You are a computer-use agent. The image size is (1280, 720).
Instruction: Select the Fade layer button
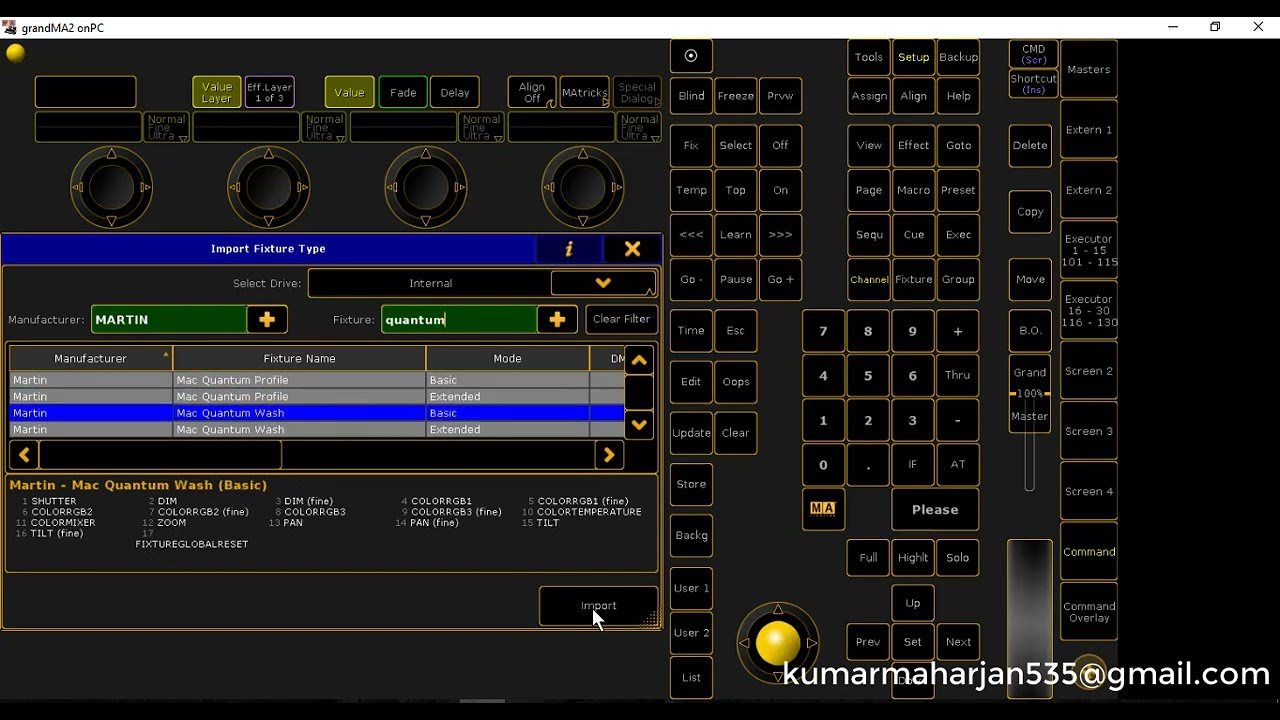[403, 92]
